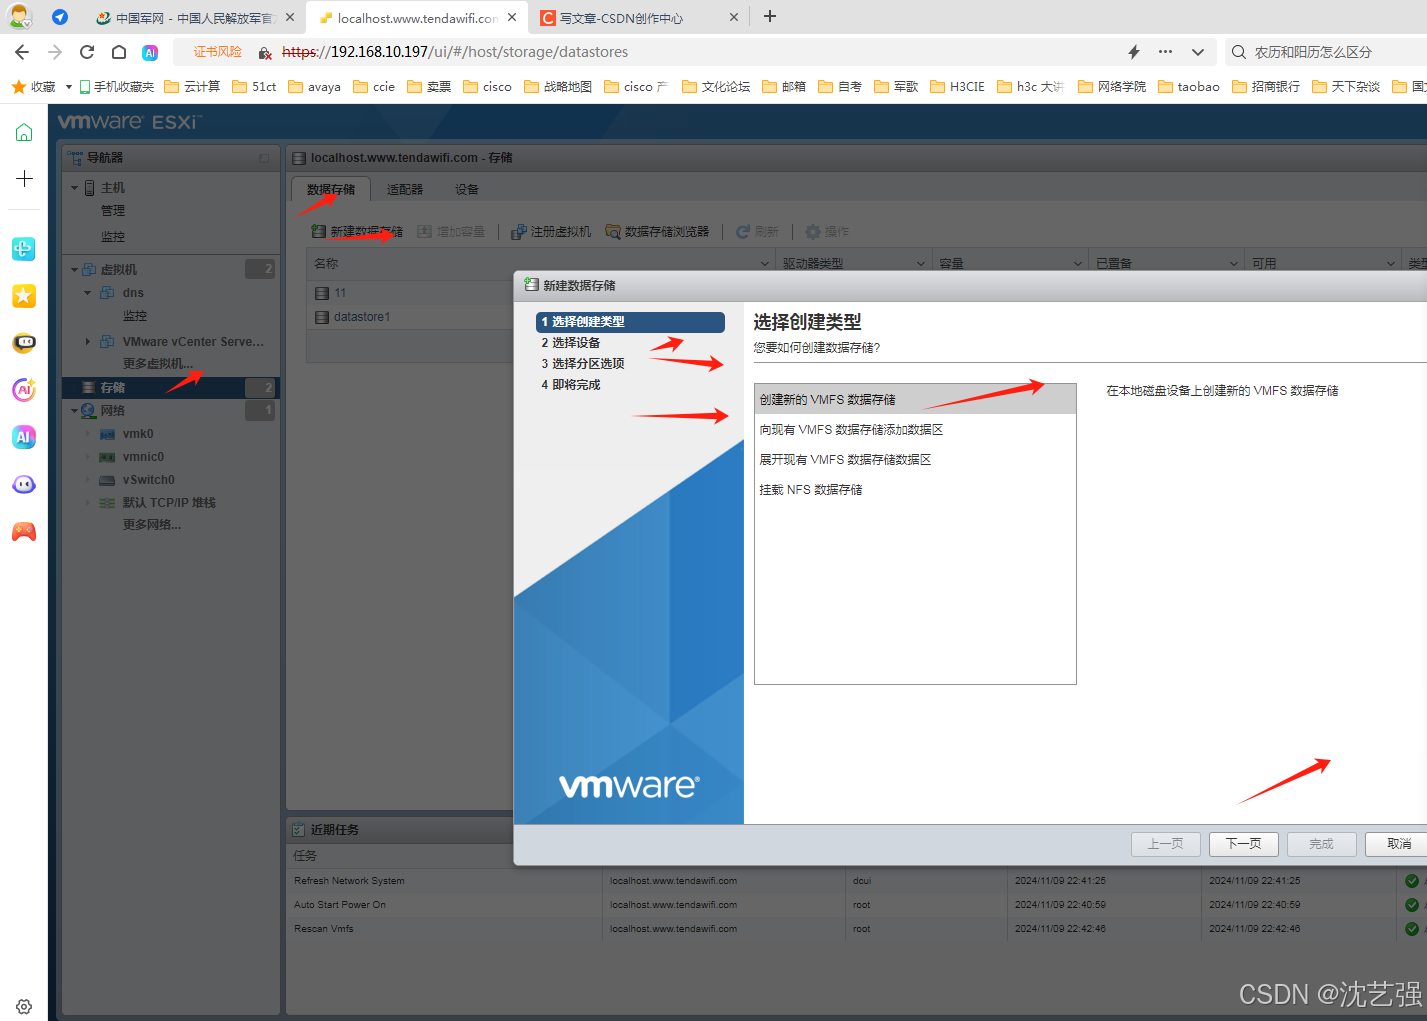This screenshot has height=1021, width=1427.
Task: Open the cisco bookmark folder
Action: coord(487,87)
